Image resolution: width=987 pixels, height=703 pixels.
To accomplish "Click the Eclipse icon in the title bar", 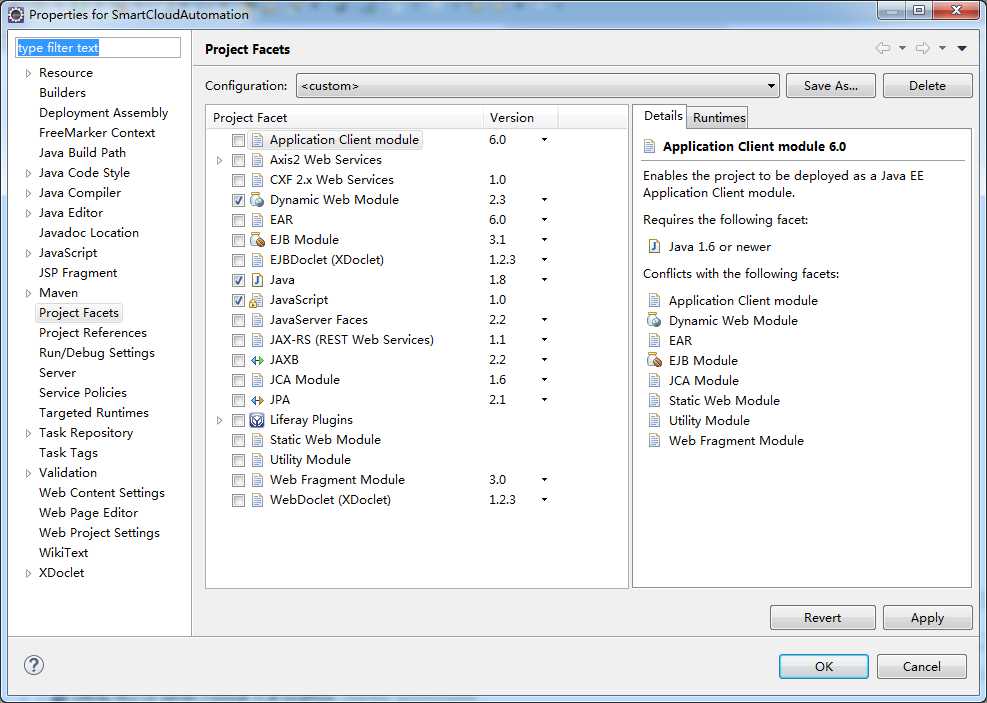I will tap(16, 14).
